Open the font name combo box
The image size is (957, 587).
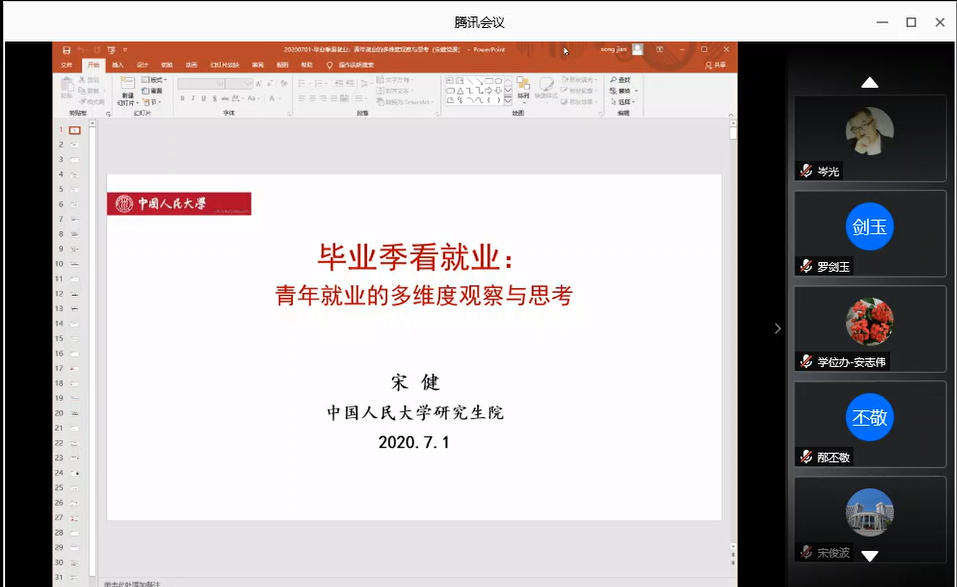[x=201, y=84]
